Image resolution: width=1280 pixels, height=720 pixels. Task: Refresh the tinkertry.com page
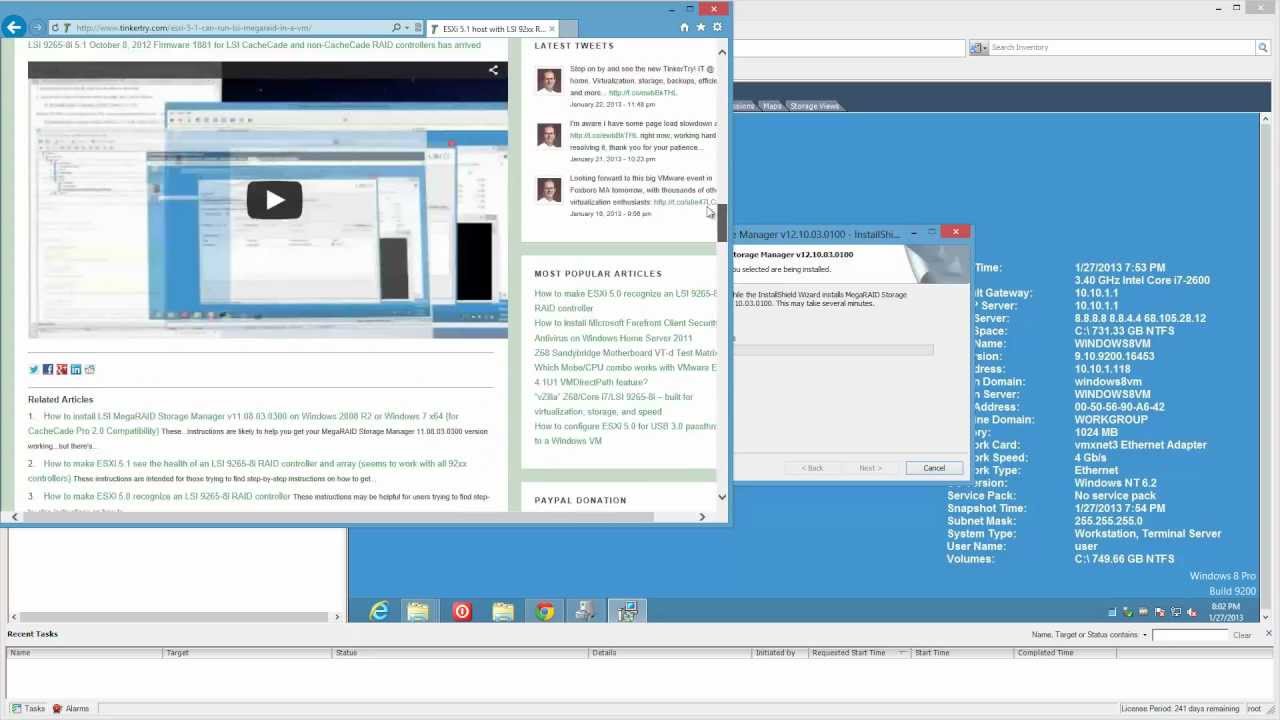[55, 28]
